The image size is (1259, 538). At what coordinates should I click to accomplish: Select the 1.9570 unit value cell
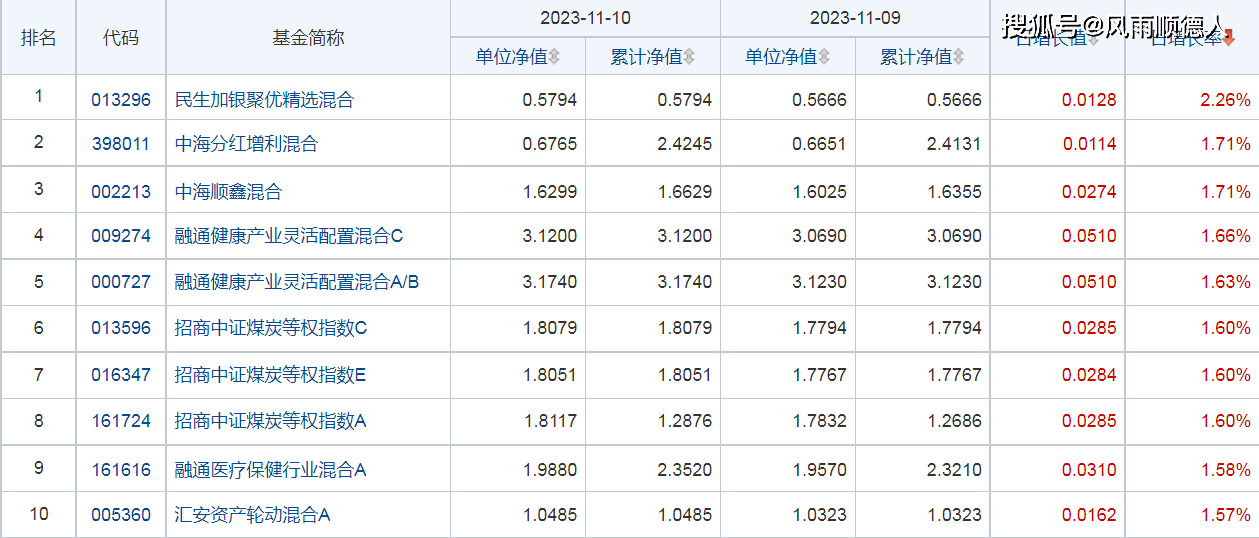(x=819, y=469)
